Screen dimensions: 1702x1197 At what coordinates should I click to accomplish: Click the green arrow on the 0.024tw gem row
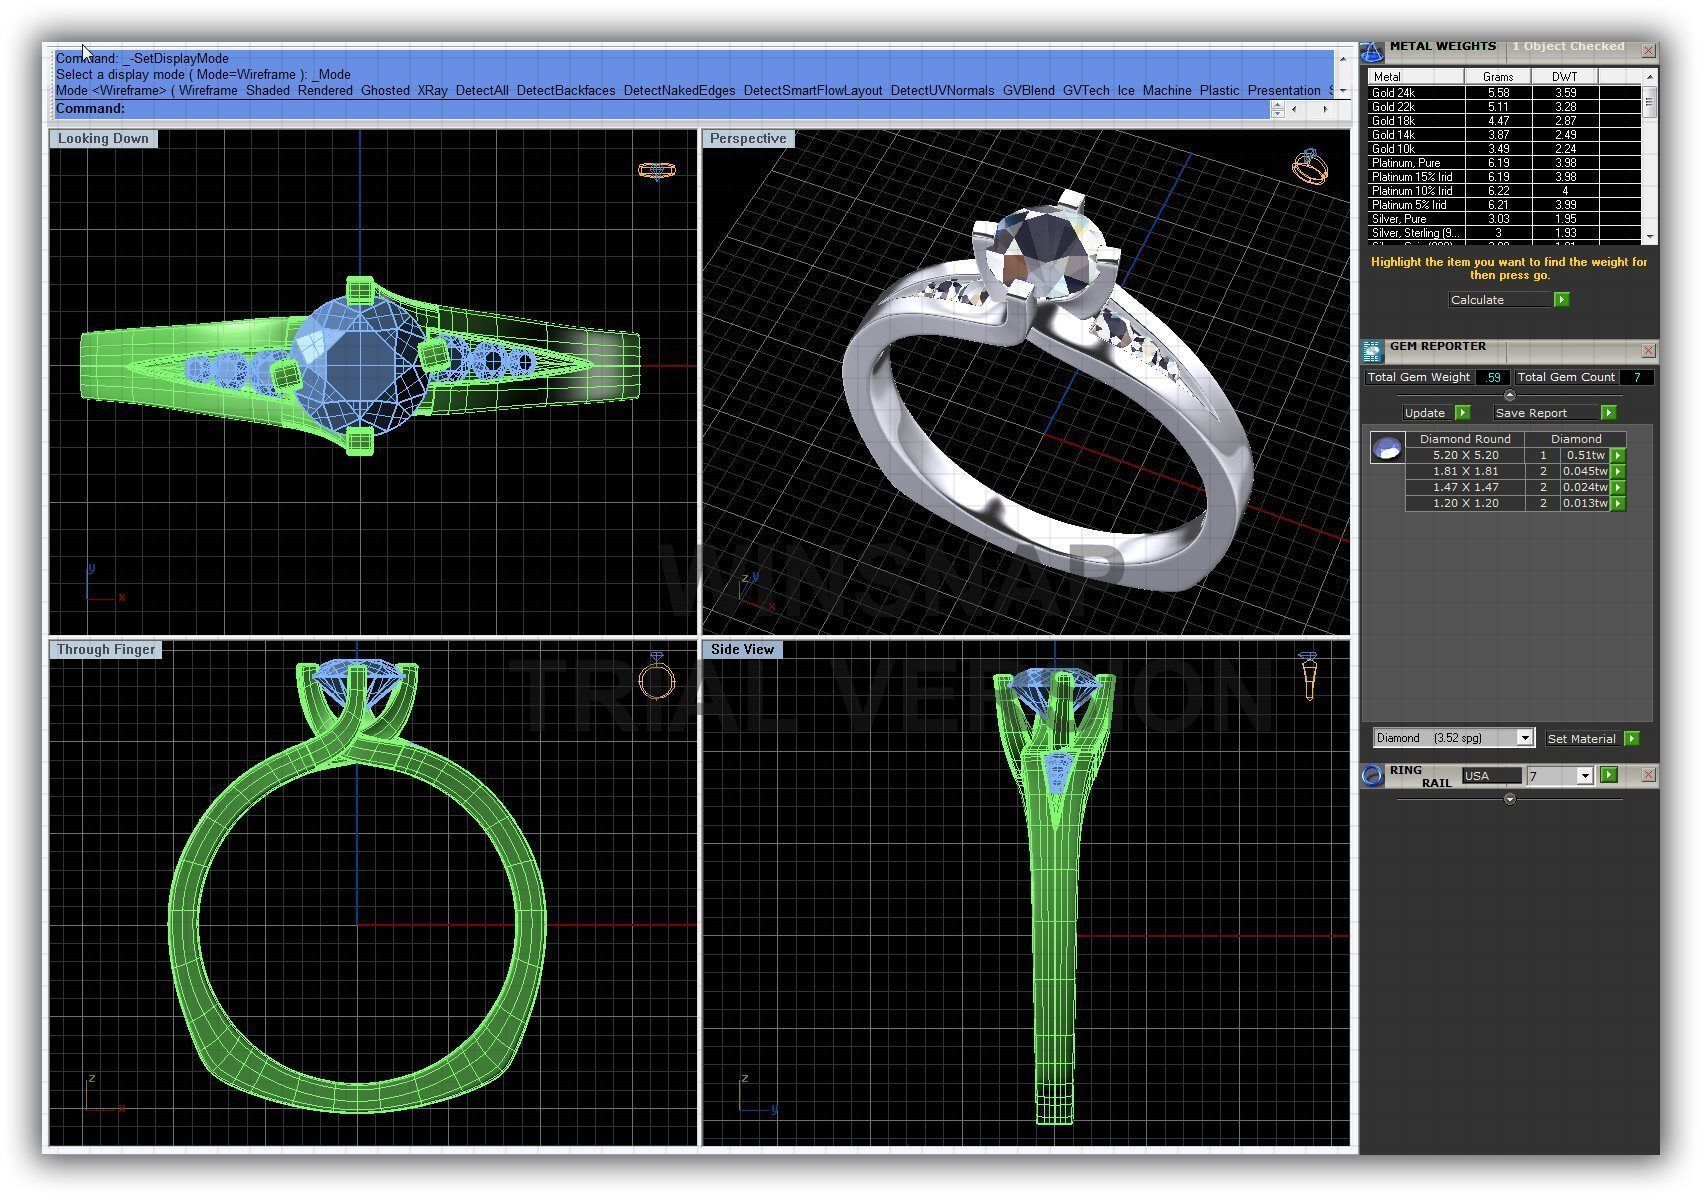click(1617, 488)
